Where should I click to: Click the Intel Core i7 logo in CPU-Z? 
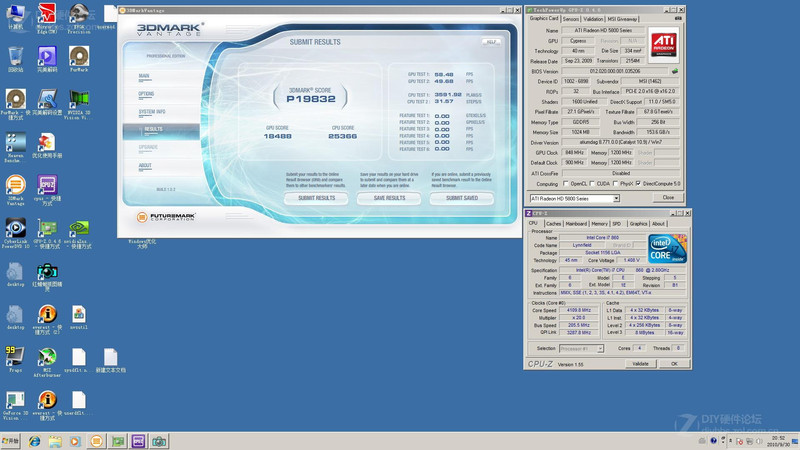pos(667,248)
